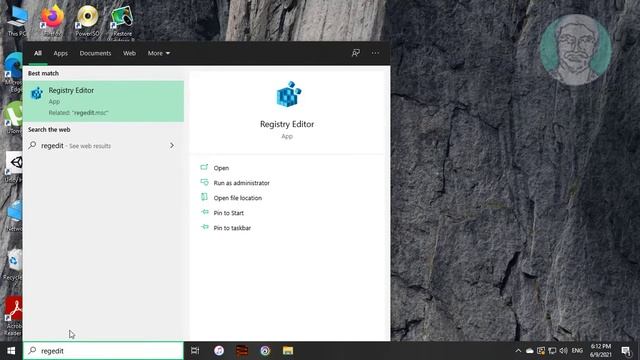Open the search options ellipsis menu

click(375, 53)
